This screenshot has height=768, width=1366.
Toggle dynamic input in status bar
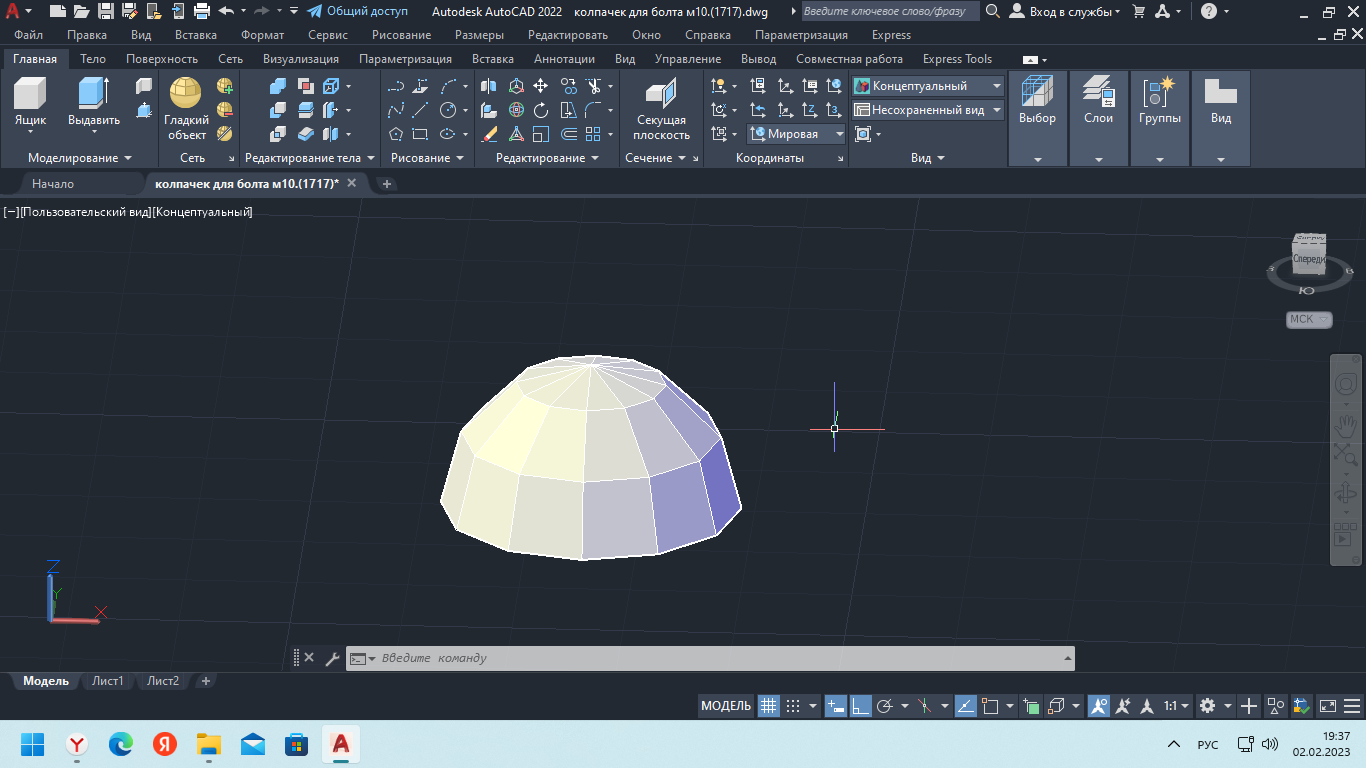click(x=836, y=706)
